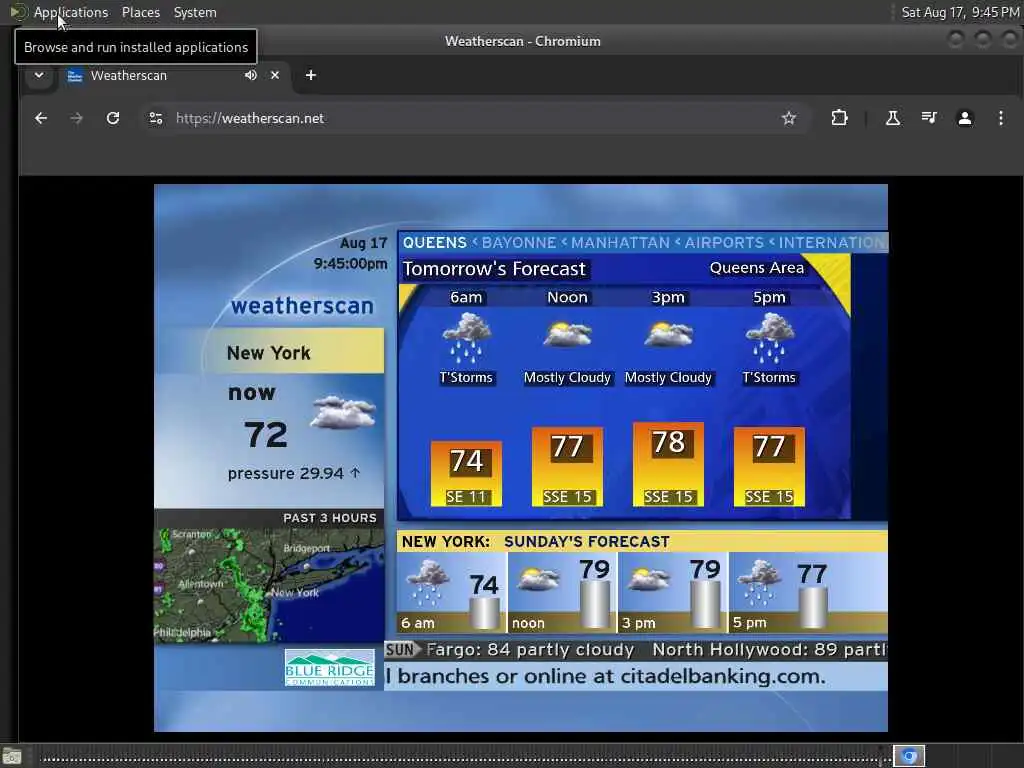This screenshot has width=1024, height=768.
Task: Click the clock showing Sat Aug 17
Action: (959, 12)
